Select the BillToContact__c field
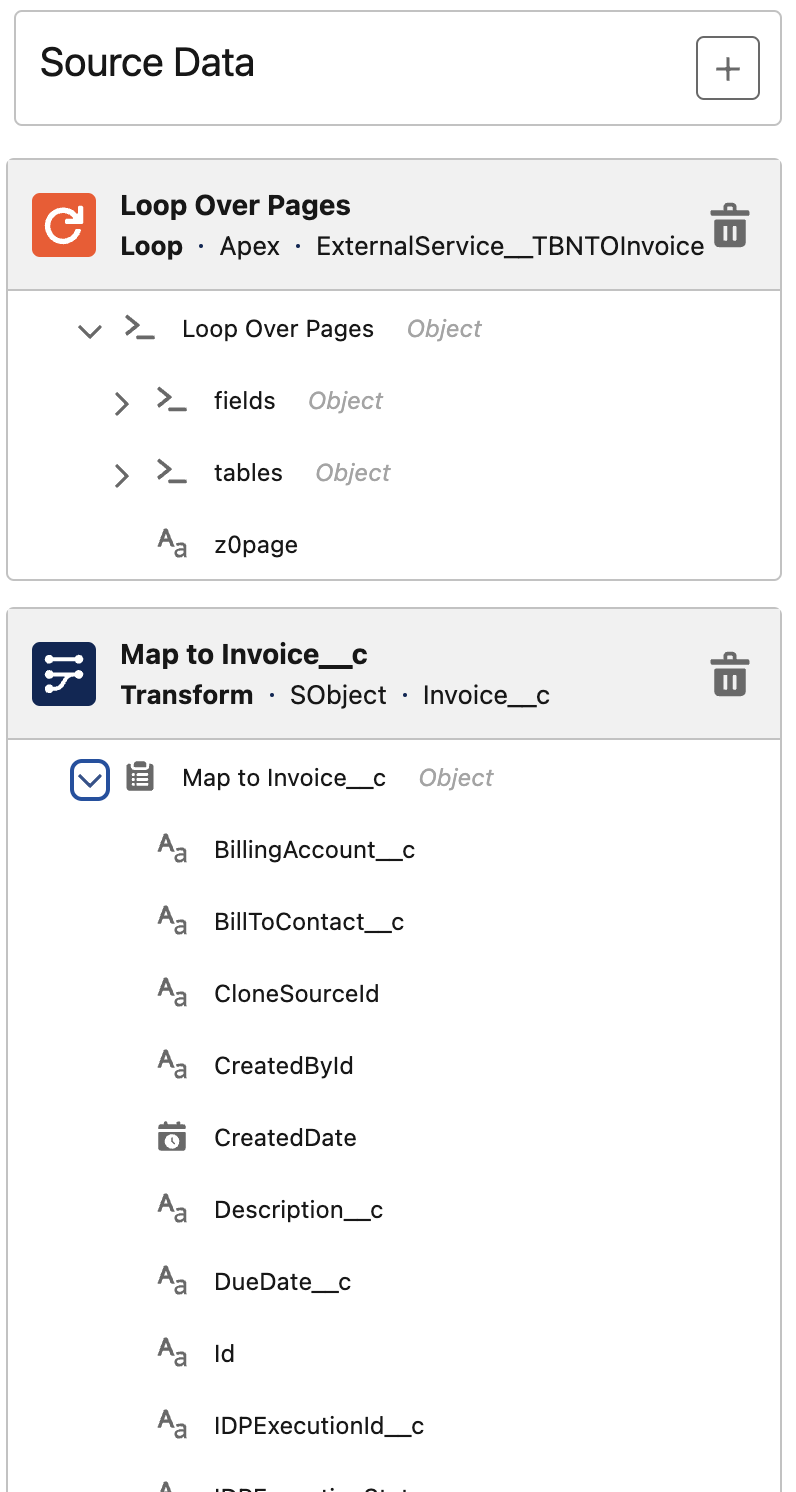The width and height of the screenshot is (796, 1492). tap(309, 922)
